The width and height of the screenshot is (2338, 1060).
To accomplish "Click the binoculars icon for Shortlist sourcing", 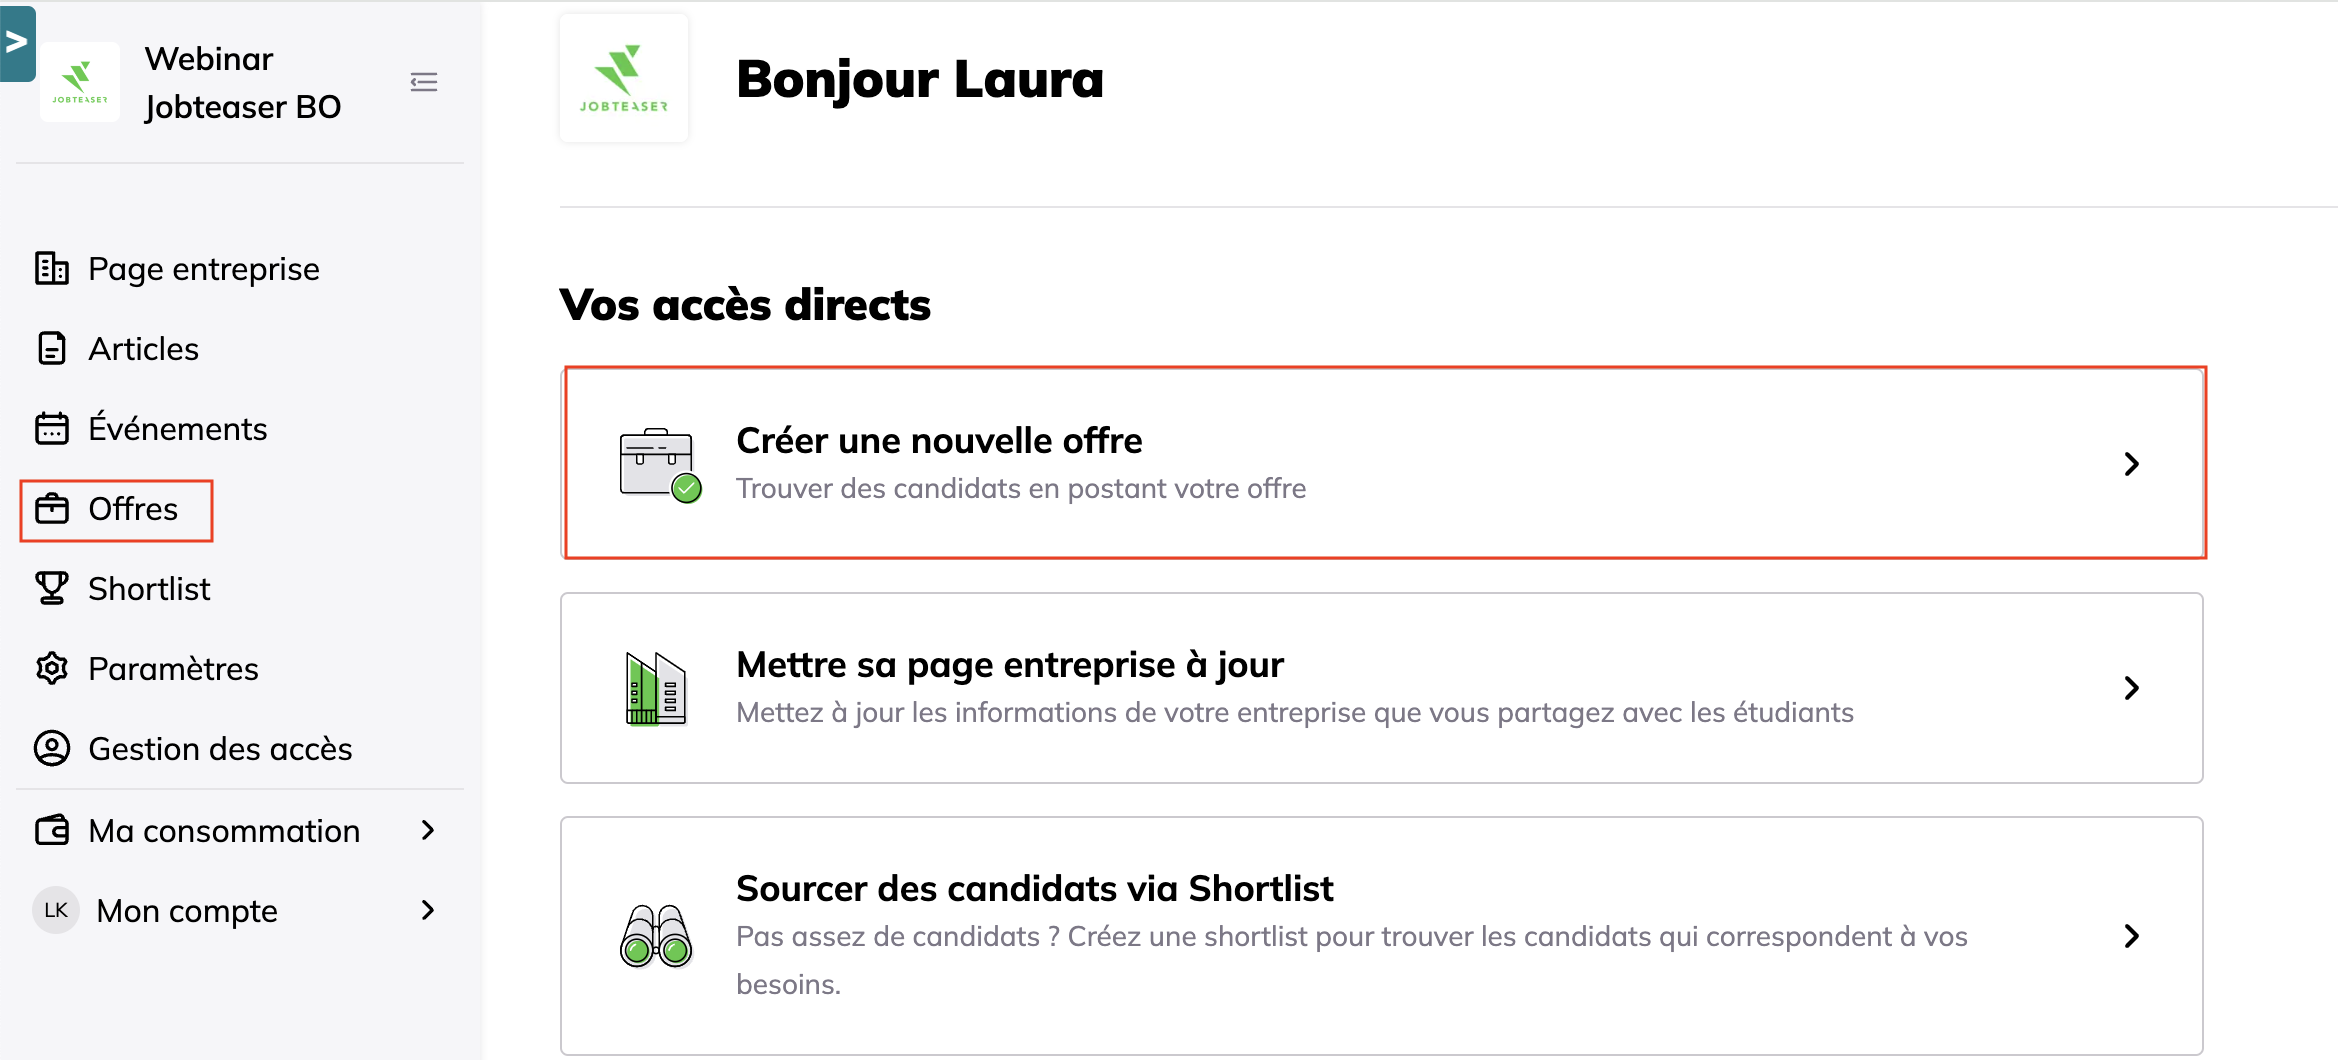I will point(656,936).
